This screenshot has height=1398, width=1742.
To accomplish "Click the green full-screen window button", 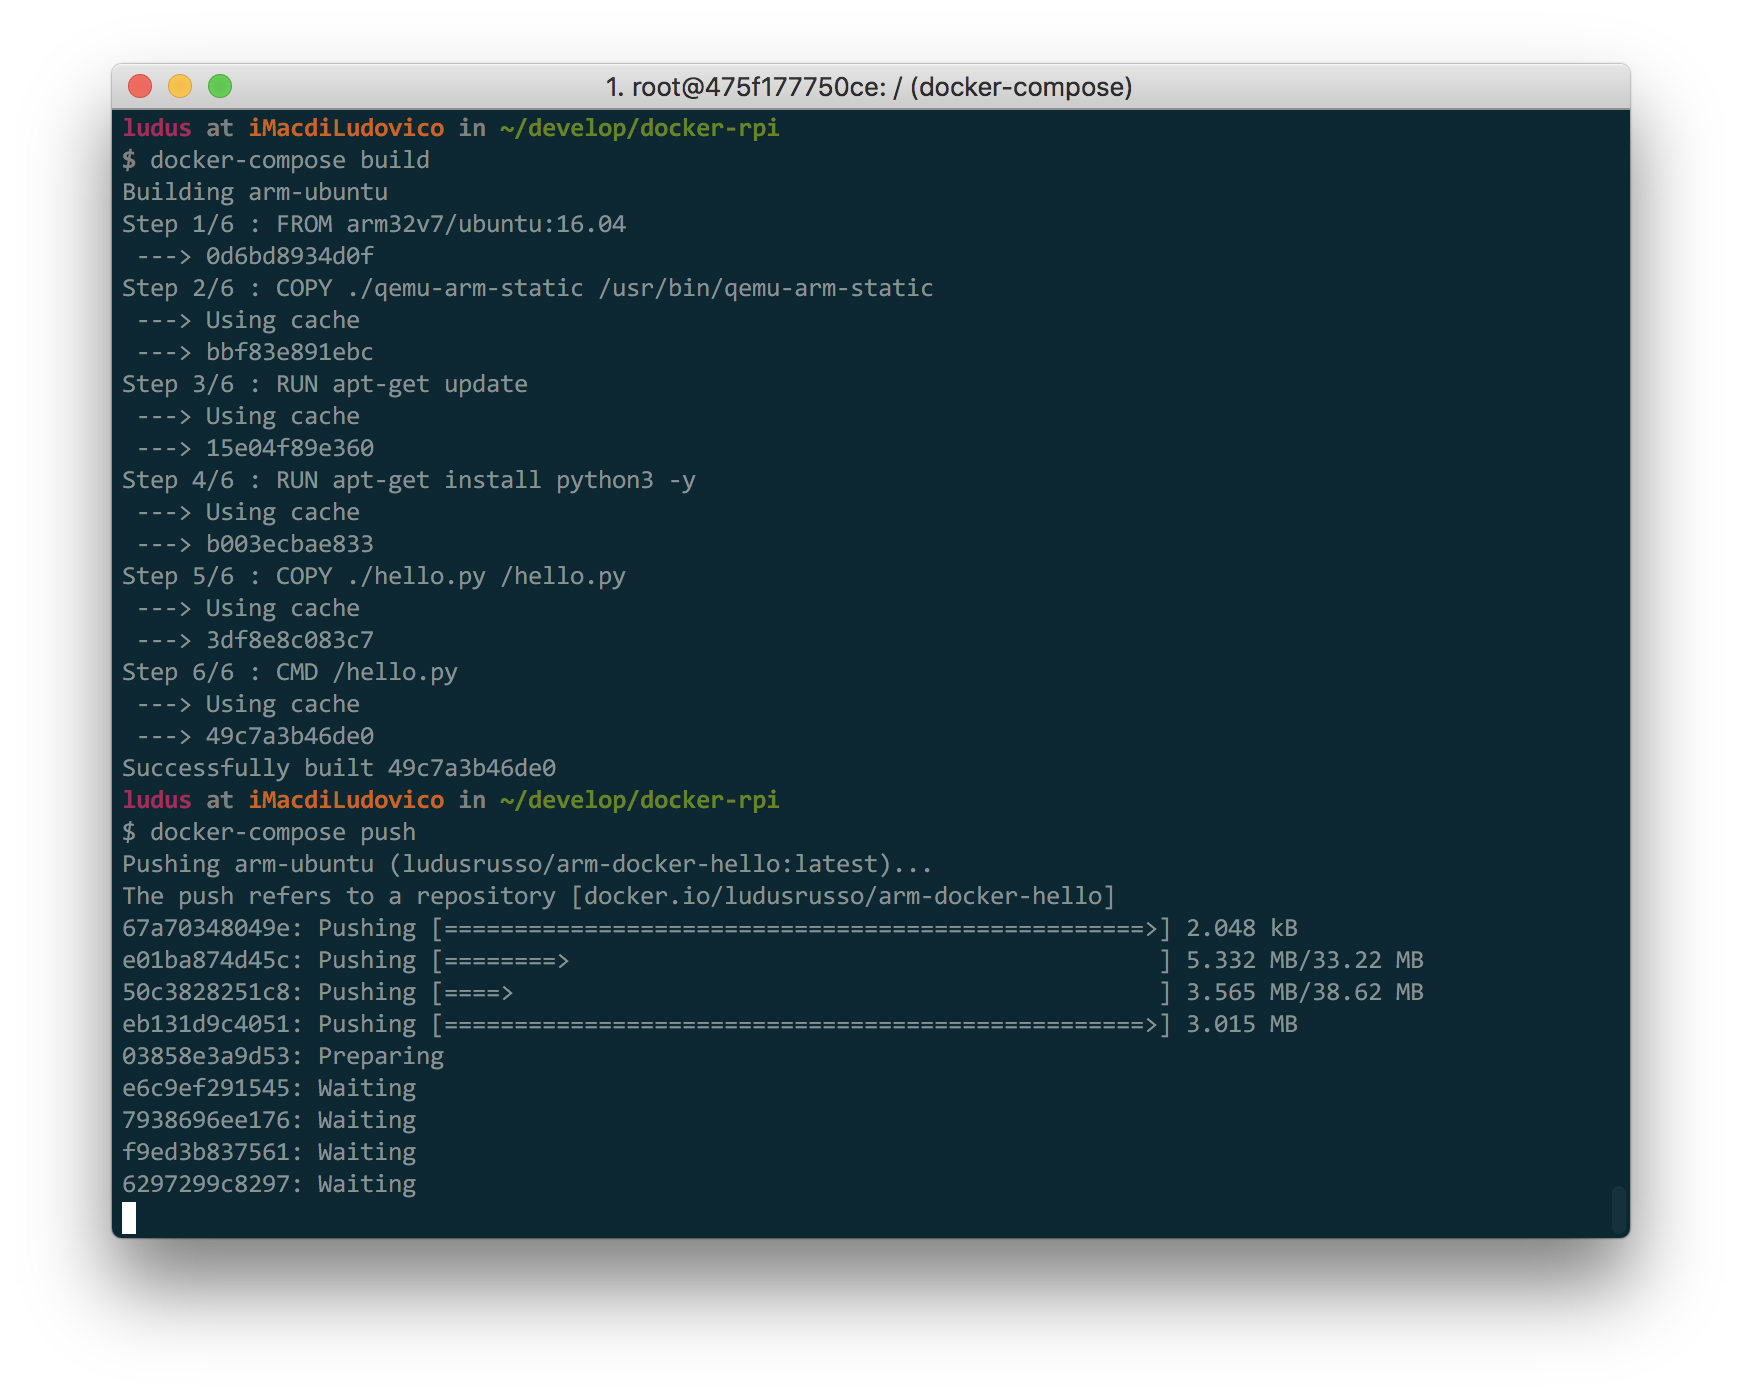I will click(220, 87).
